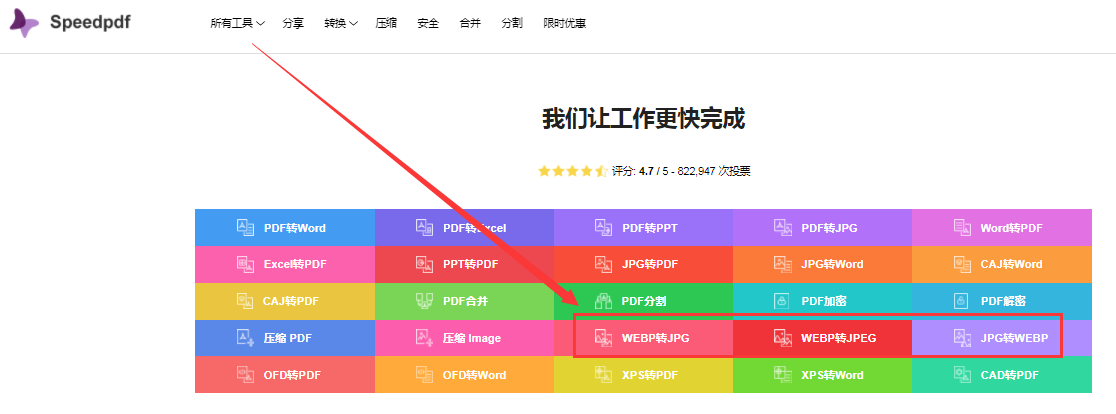
Task: Click the WEBP转JPEG tile icon
Action: point(783,338)
